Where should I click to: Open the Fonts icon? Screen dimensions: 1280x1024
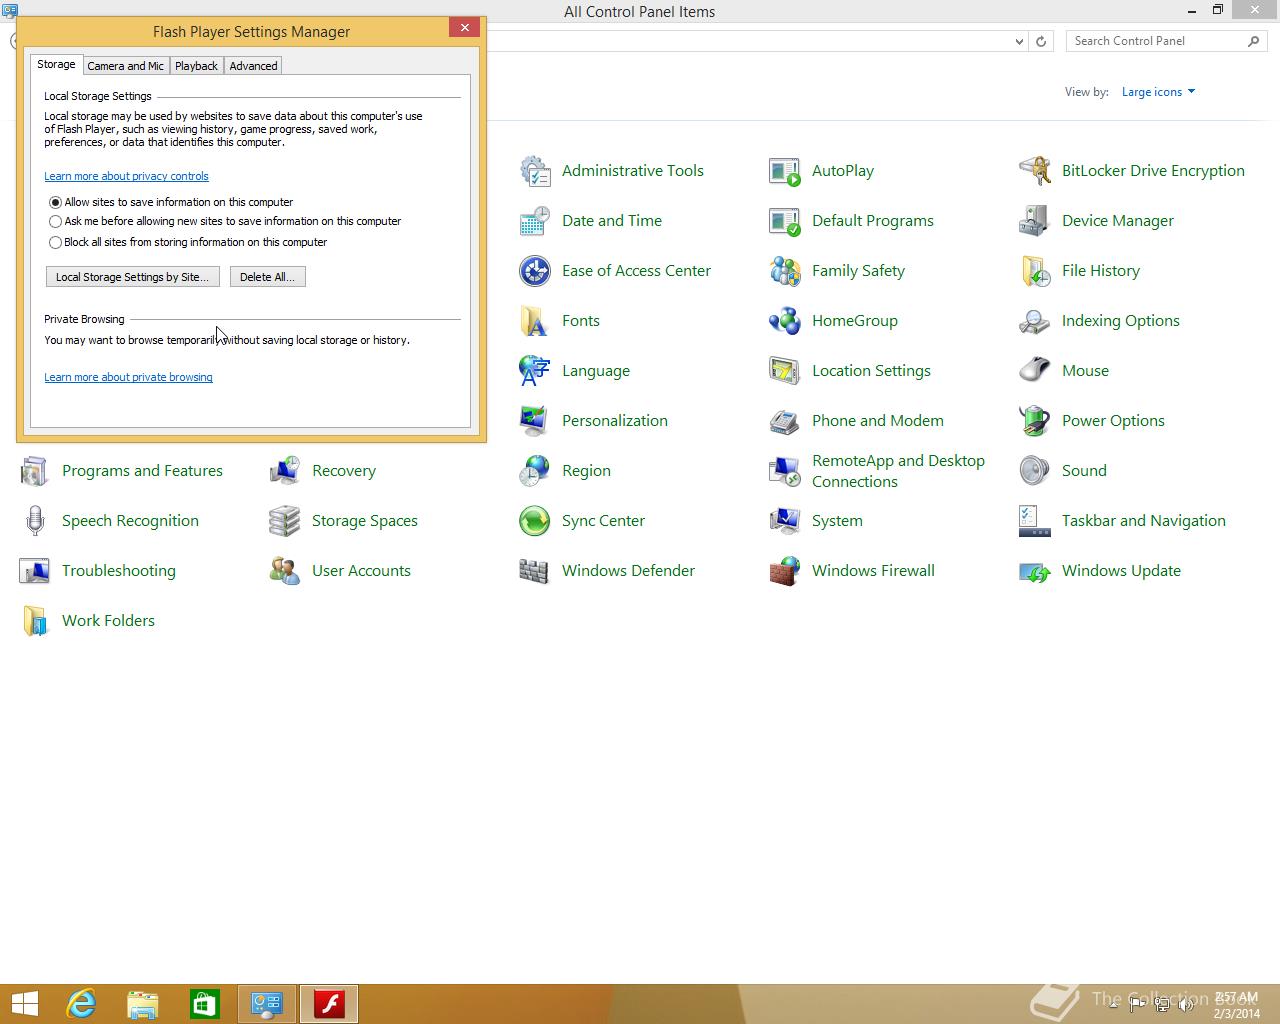535,321
